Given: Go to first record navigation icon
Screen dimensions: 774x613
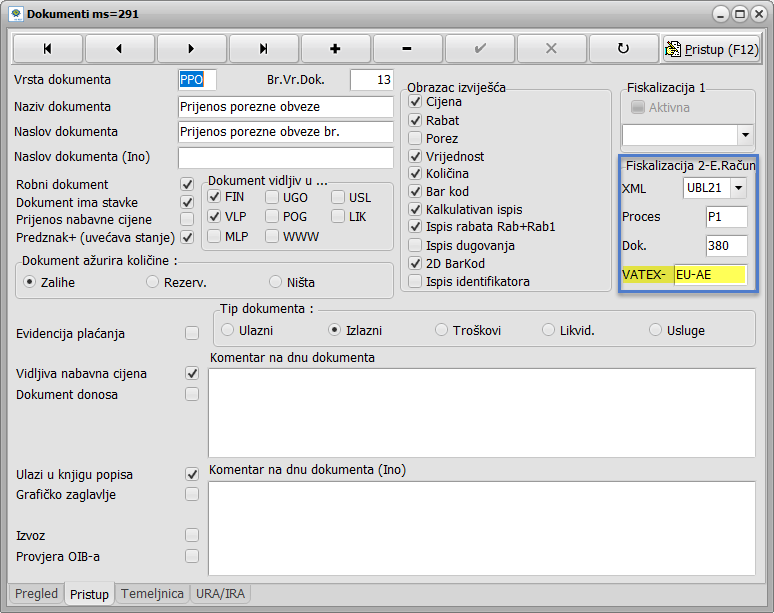Looking at the screenshot, I should (x=47, y=48).
